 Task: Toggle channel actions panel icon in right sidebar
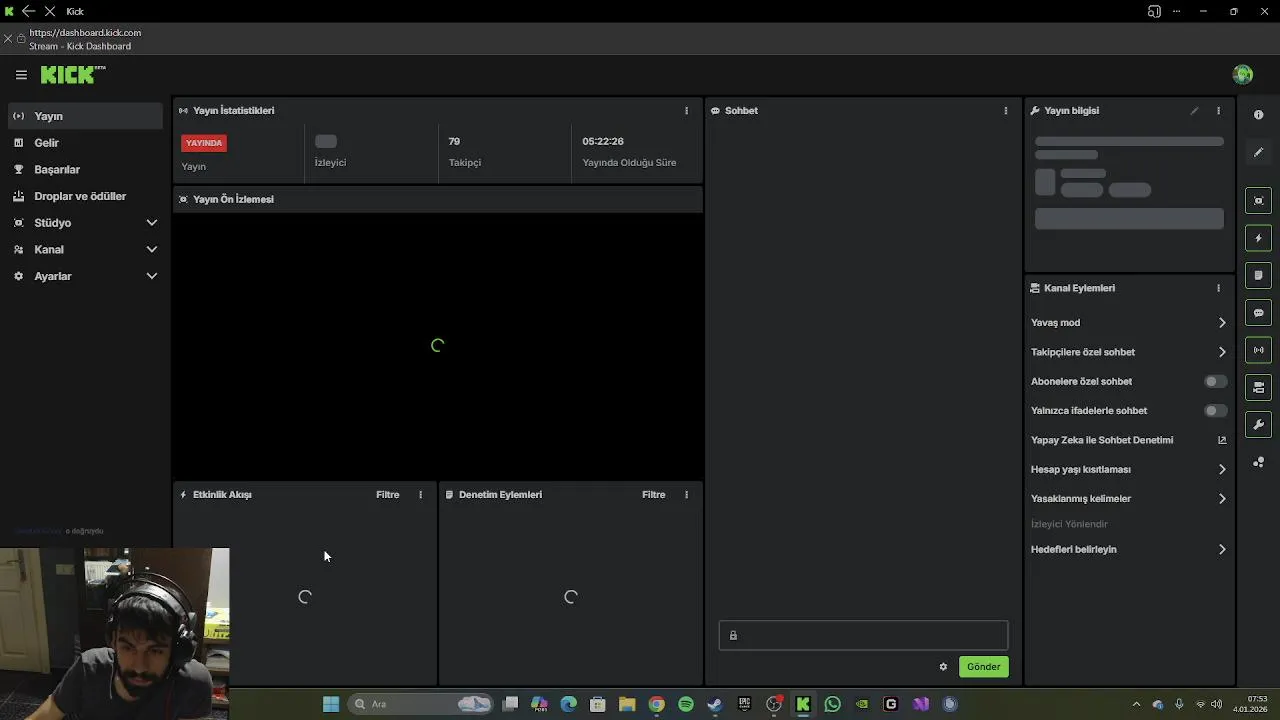1259,387
